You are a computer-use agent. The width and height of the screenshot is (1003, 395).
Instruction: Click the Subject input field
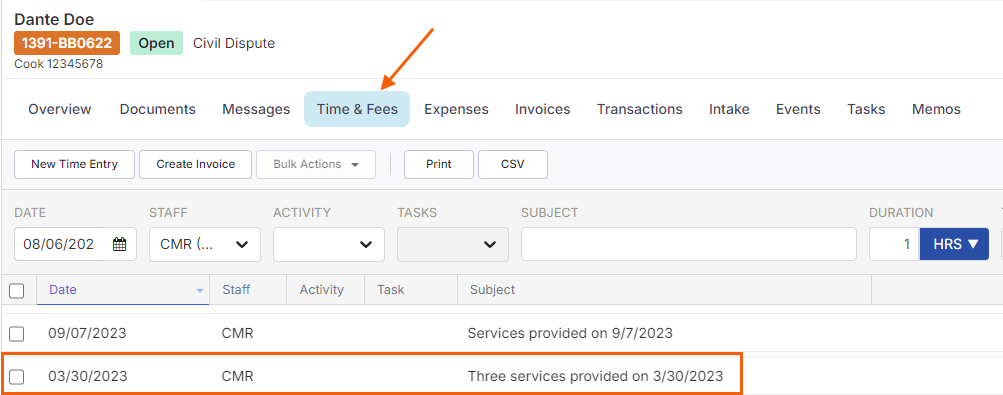[689, 244]
